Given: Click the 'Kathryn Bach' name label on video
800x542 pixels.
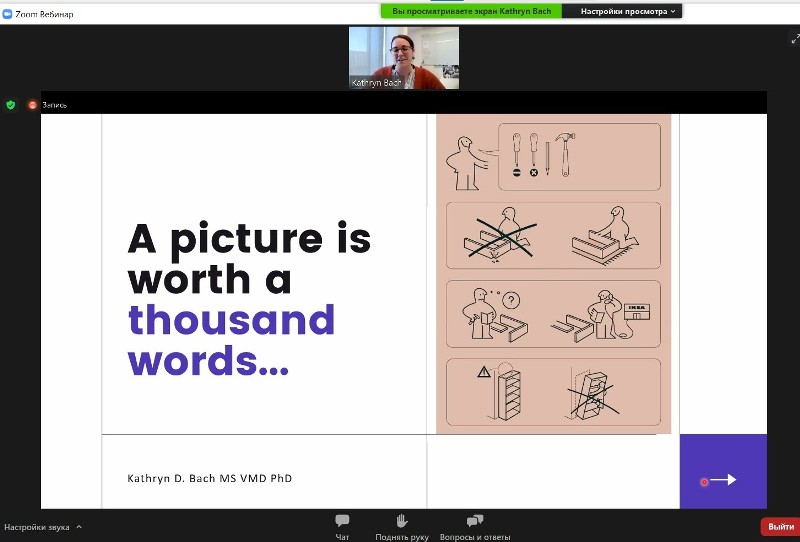Looking at the screenshot, I should tap(377, 82).
